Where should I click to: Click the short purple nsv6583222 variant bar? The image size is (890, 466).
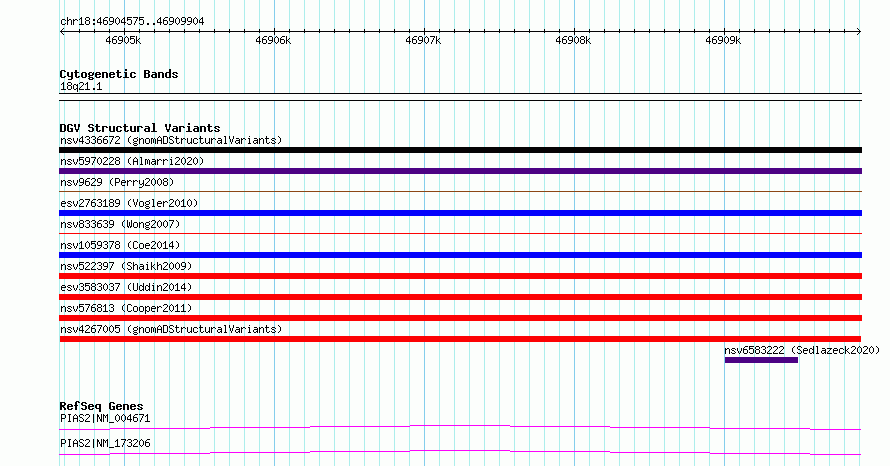click(761, 360)
